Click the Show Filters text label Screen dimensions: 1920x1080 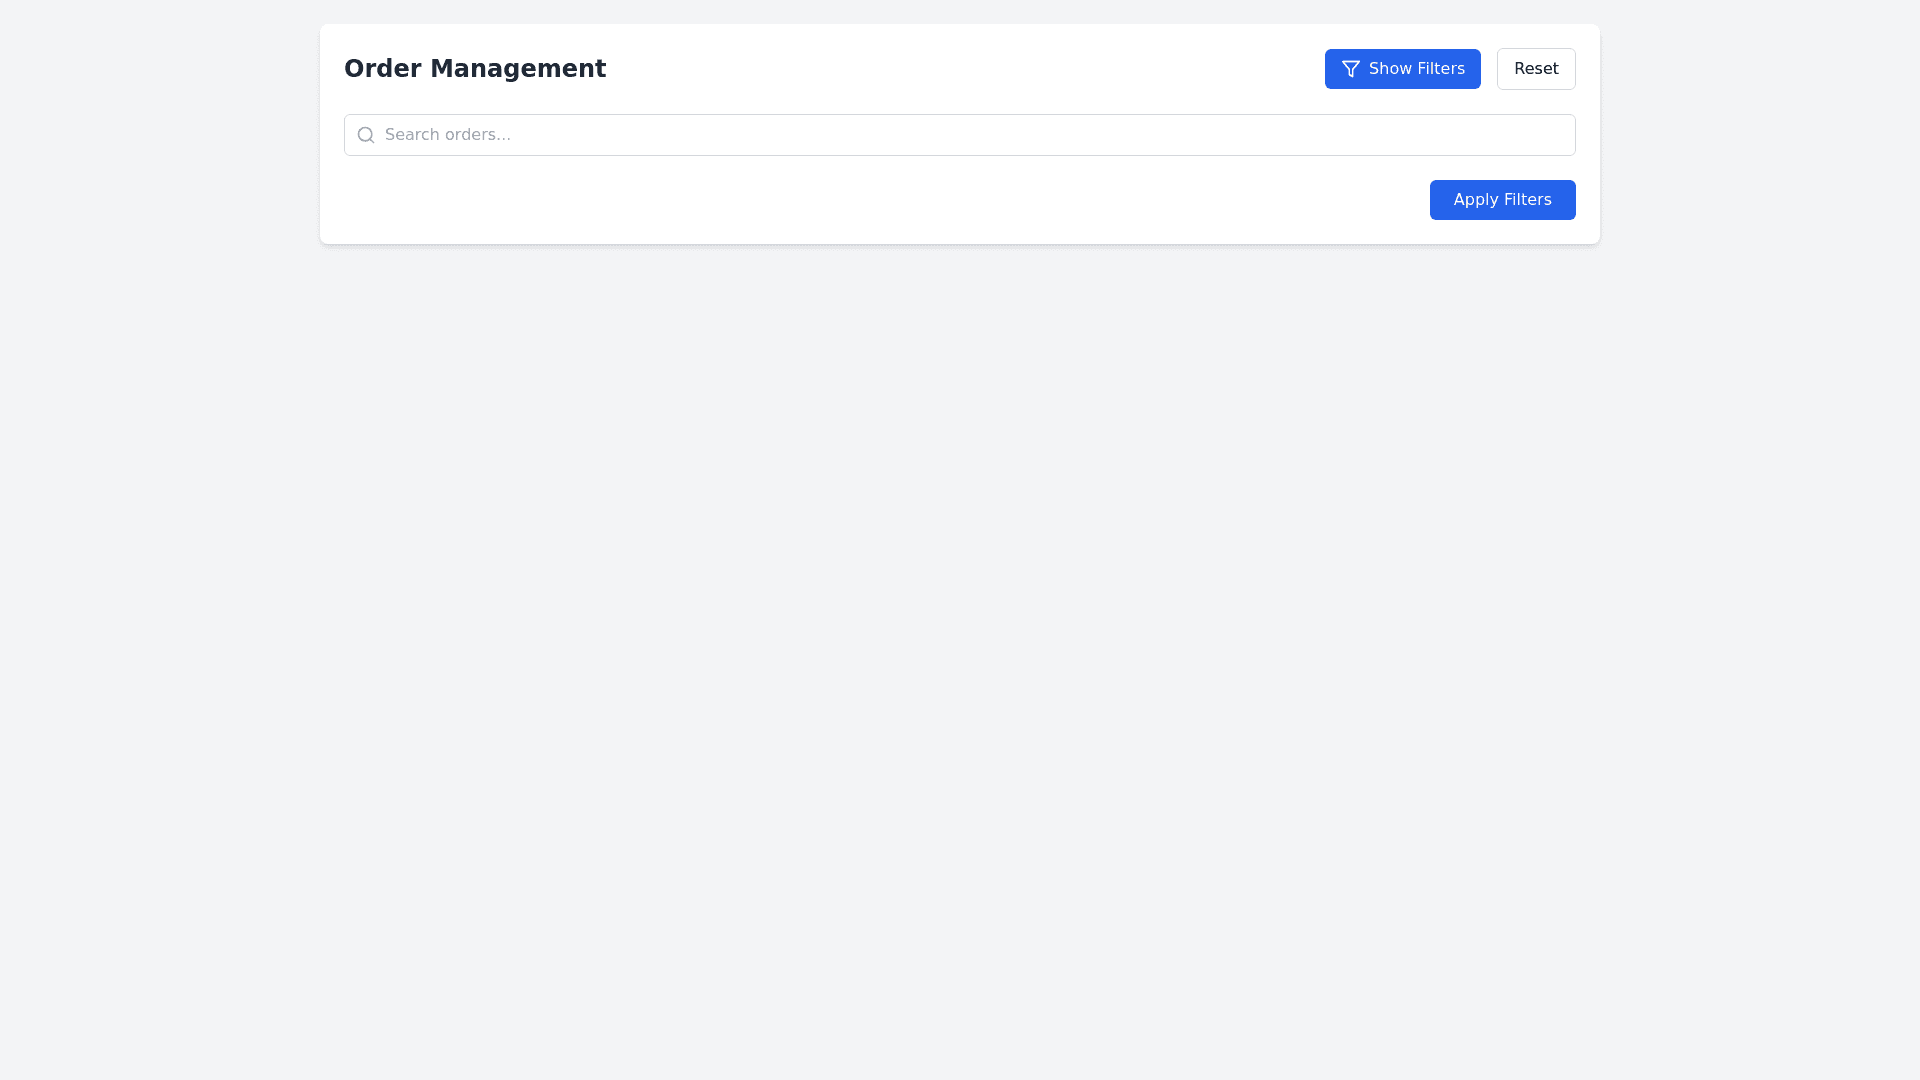coord(1416,69)
